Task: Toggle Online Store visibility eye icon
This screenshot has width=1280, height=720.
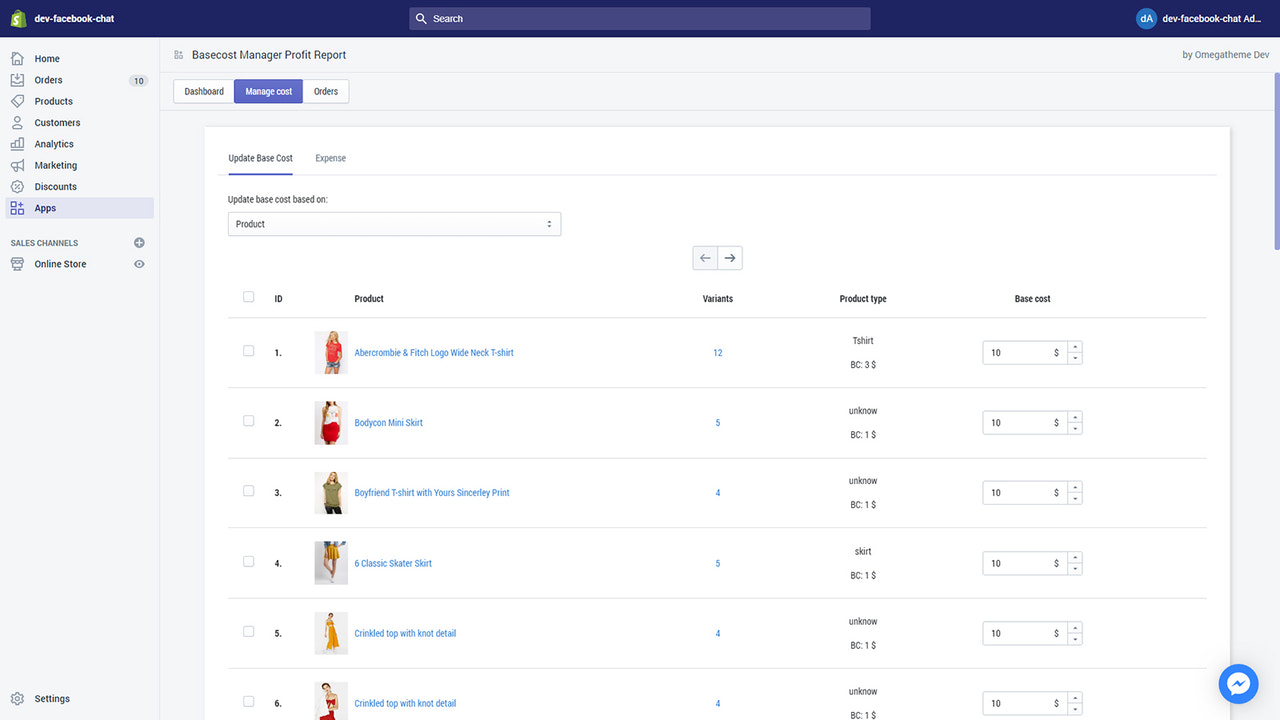Action: pos(140,263)
